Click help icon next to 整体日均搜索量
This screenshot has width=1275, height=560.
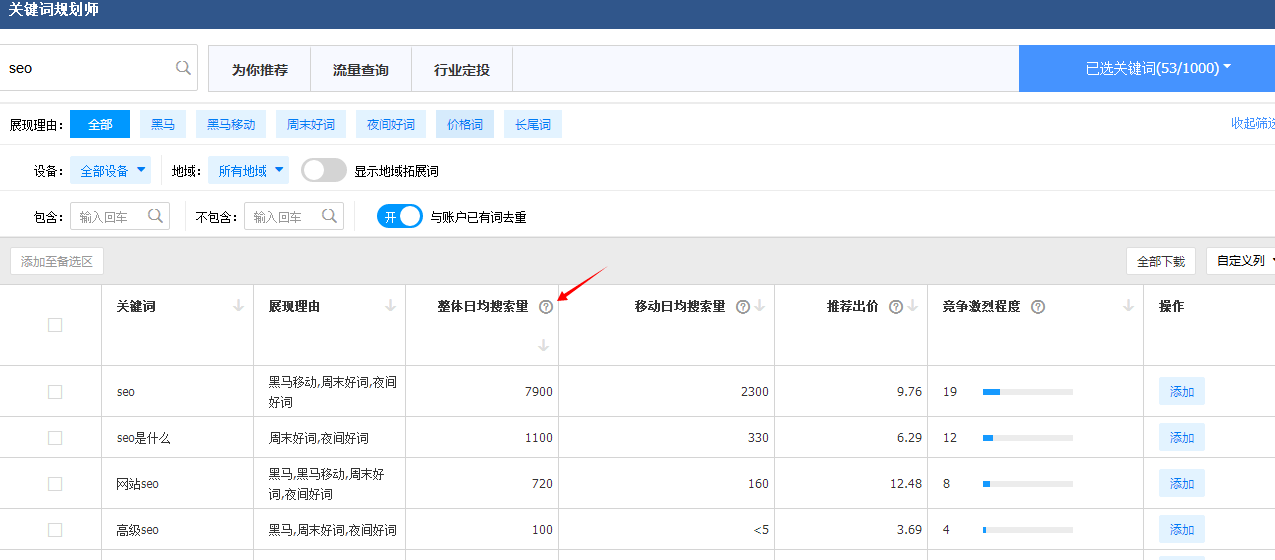tap(545, 307)
